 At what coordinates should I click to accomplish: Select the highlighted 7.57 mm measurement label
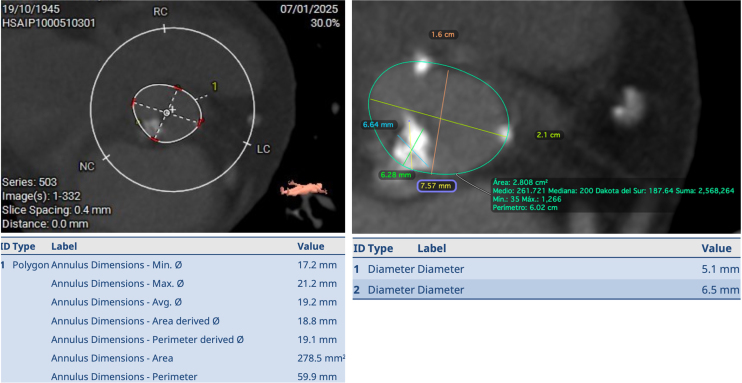point(436,186)
